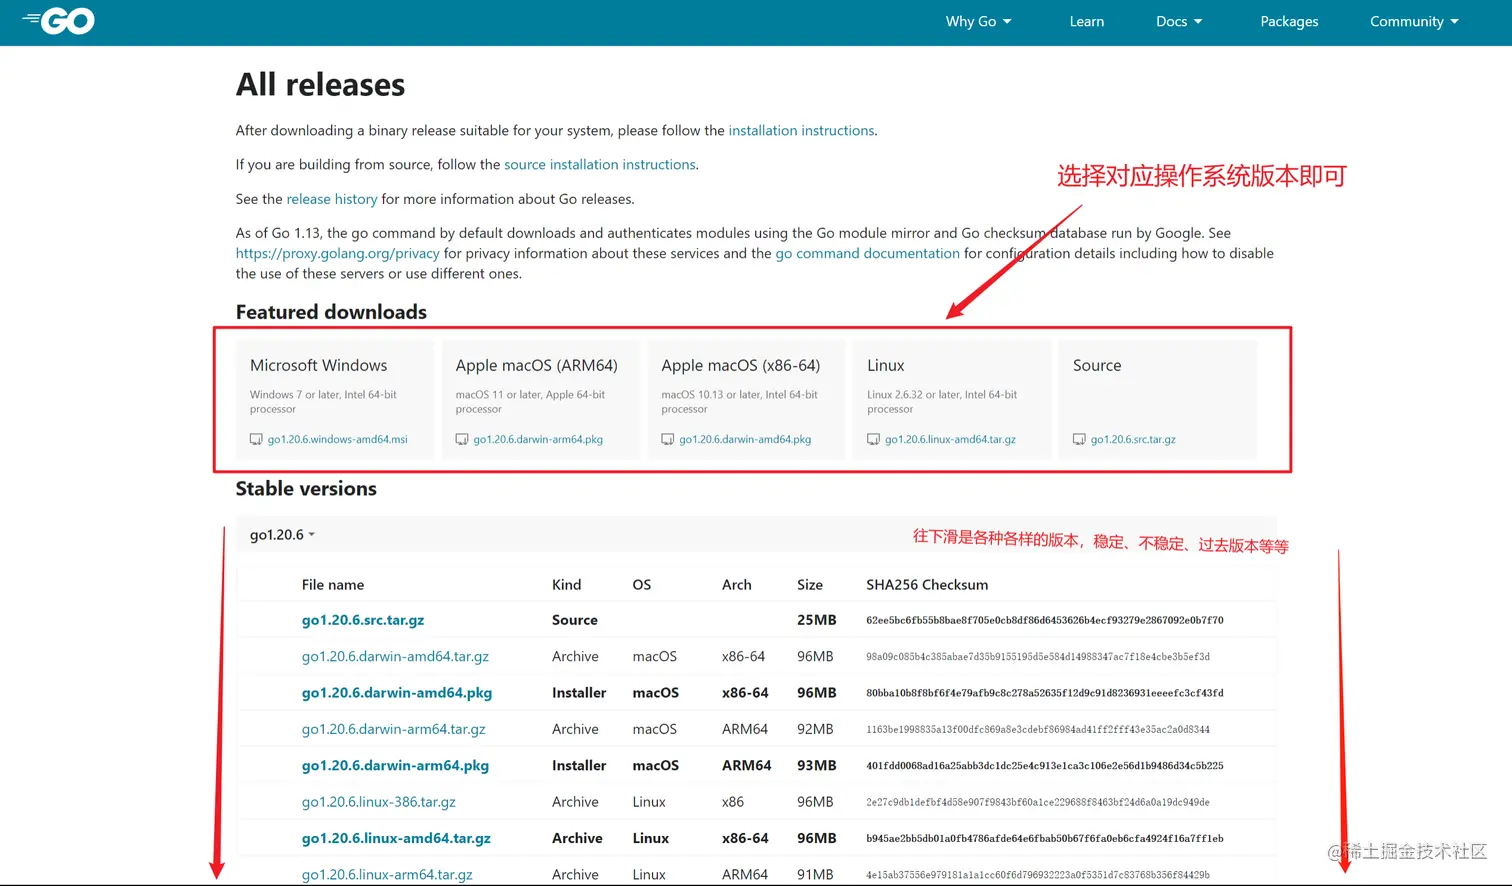Open the Community dropdown menu
This screenshot has width=1512, height=886.
1414,21
